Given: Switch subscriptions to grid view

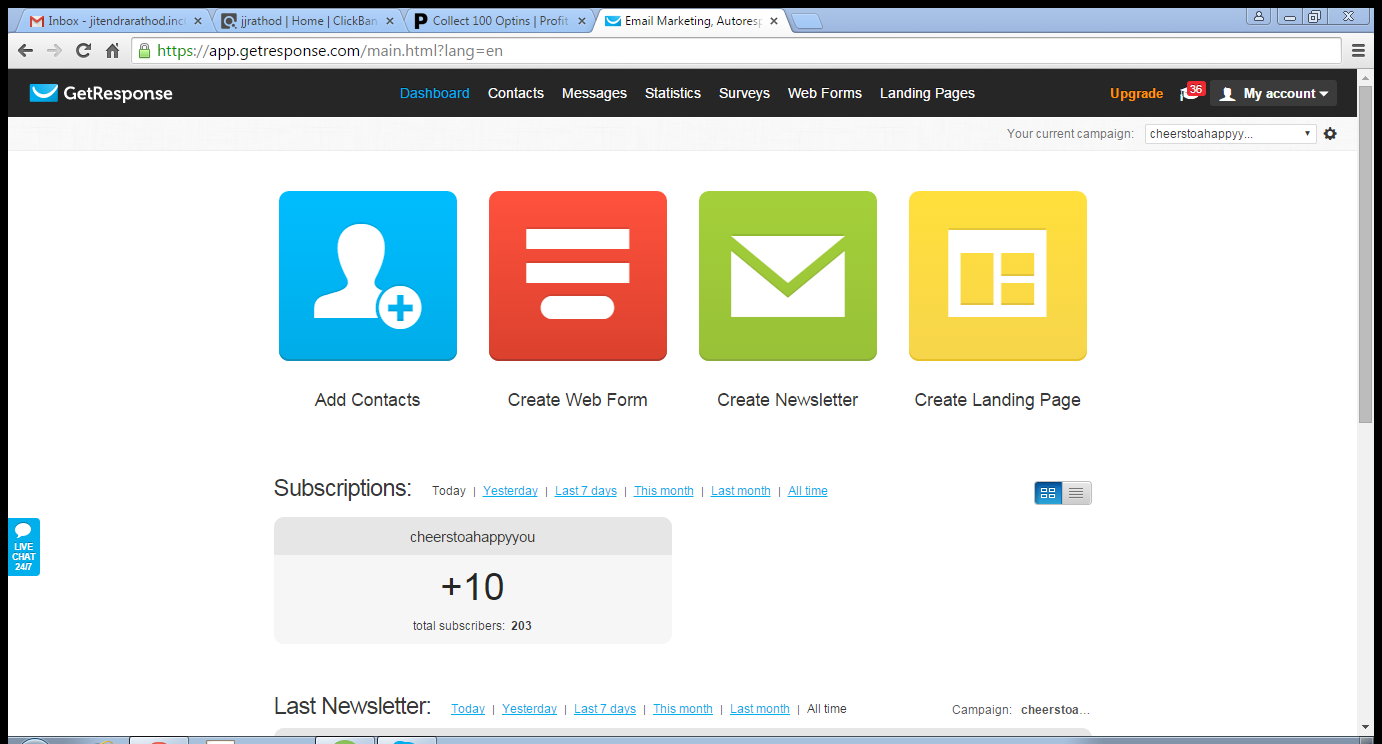Looking at the screenshot, I should click(x=1048, y=493).
